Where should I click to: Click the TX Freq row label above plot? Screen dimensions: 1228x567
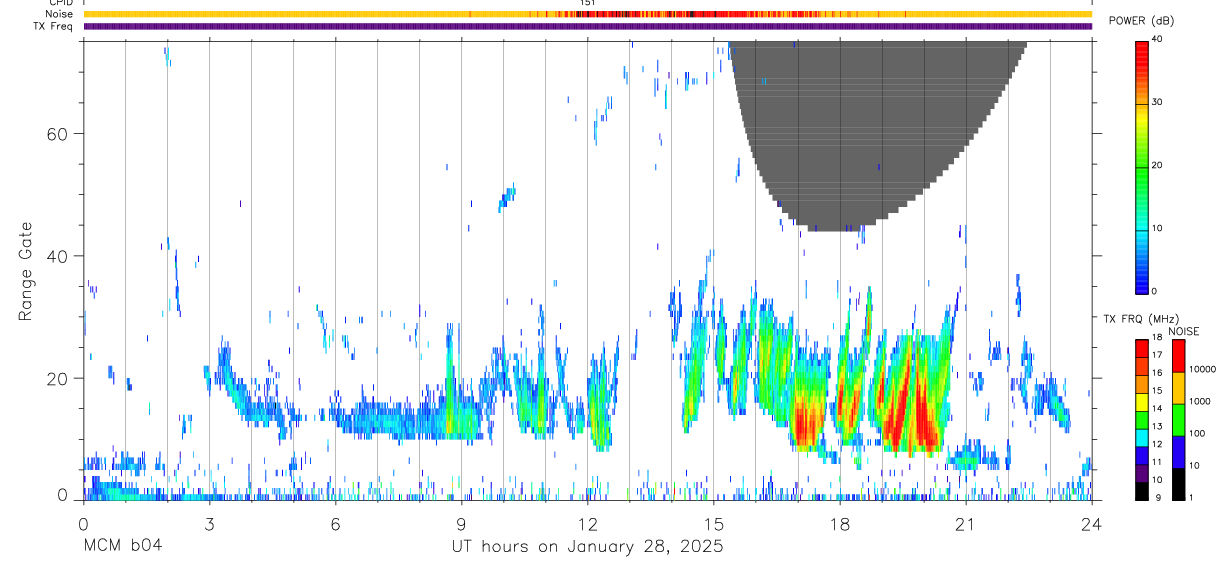coord(55,26)
